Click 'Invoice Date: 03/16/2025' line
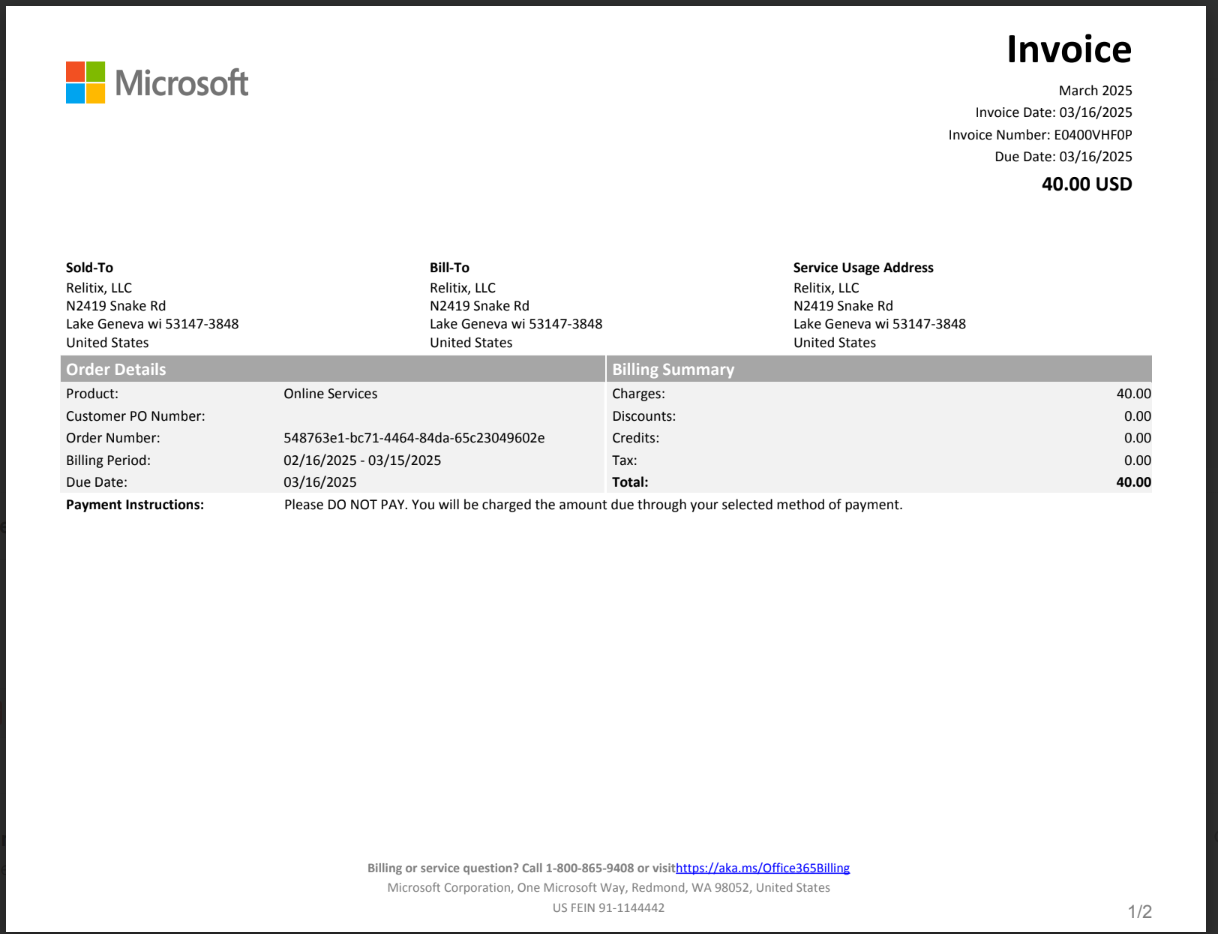 coord(1054,112)
